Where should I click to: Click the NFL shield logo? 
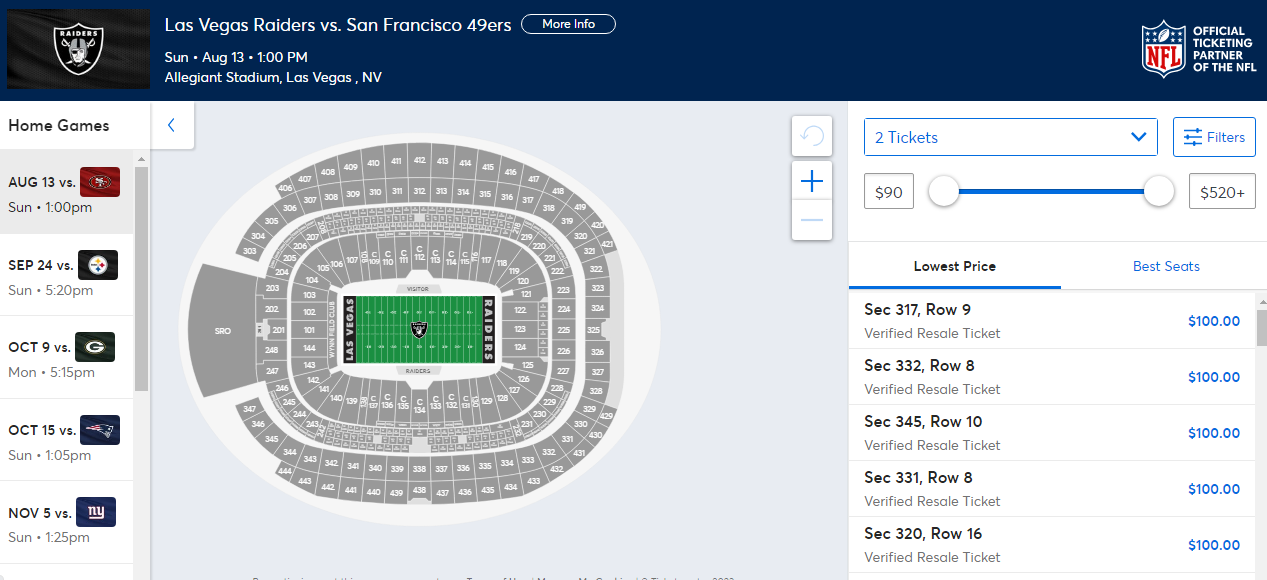[x=1164, y=50]
